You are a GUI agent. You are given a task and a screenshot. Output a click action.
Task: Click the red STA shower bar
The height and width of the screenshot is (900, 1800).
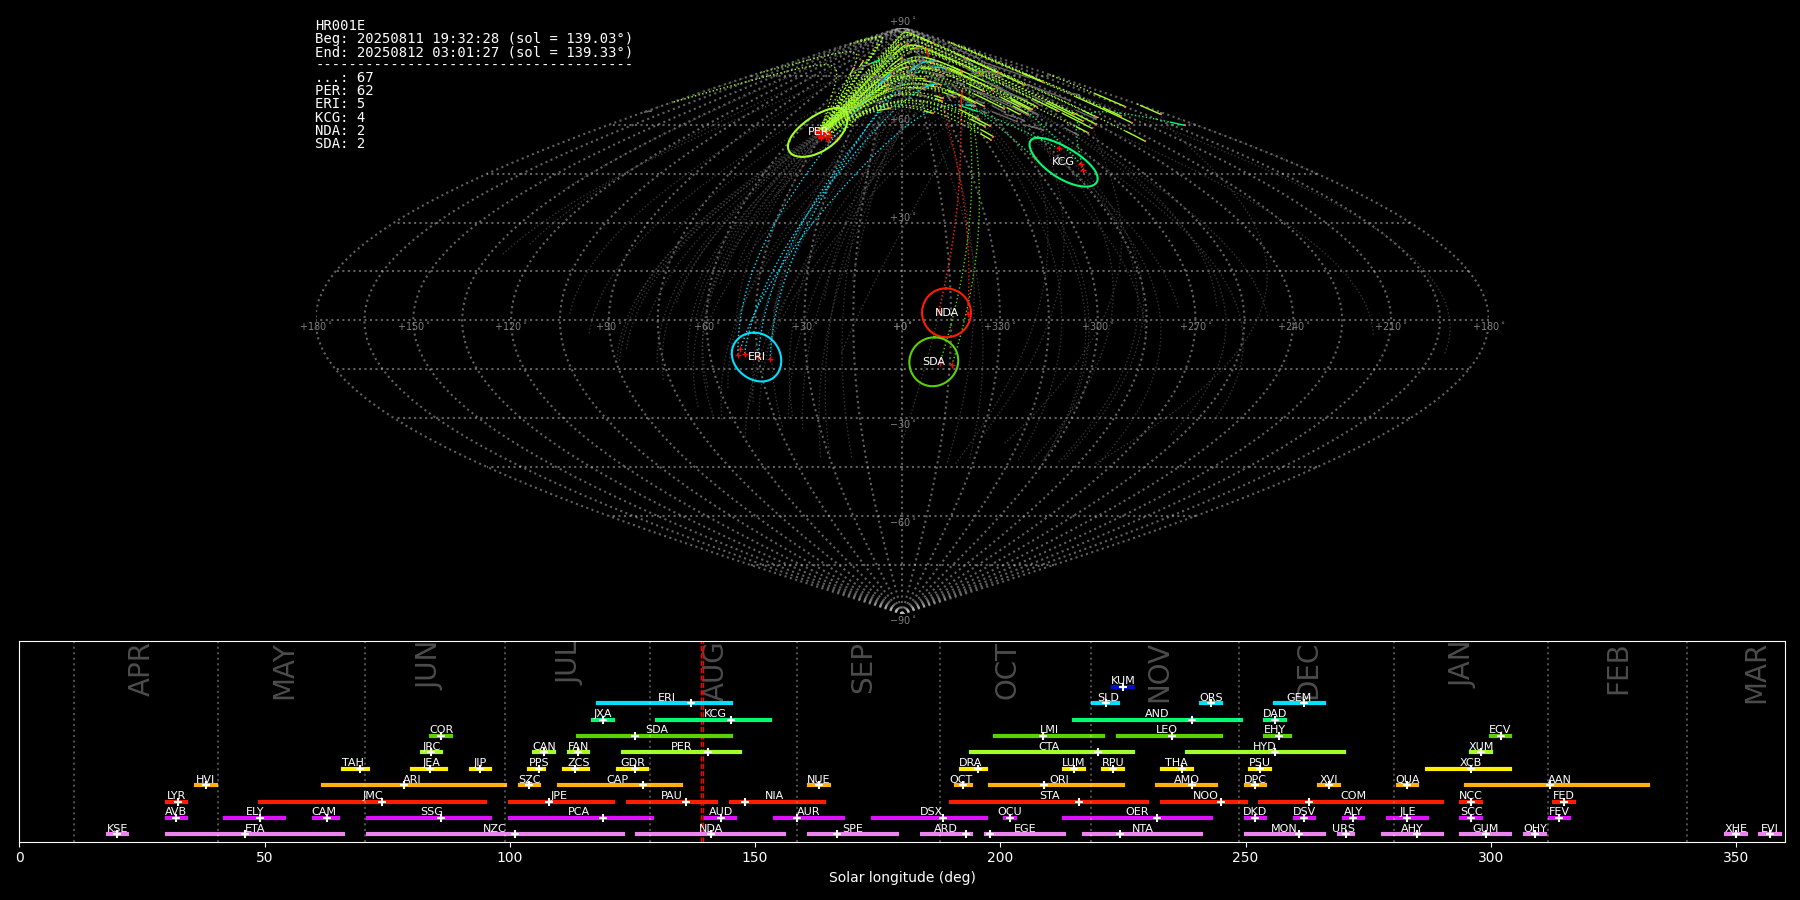tap(1049, 801)
